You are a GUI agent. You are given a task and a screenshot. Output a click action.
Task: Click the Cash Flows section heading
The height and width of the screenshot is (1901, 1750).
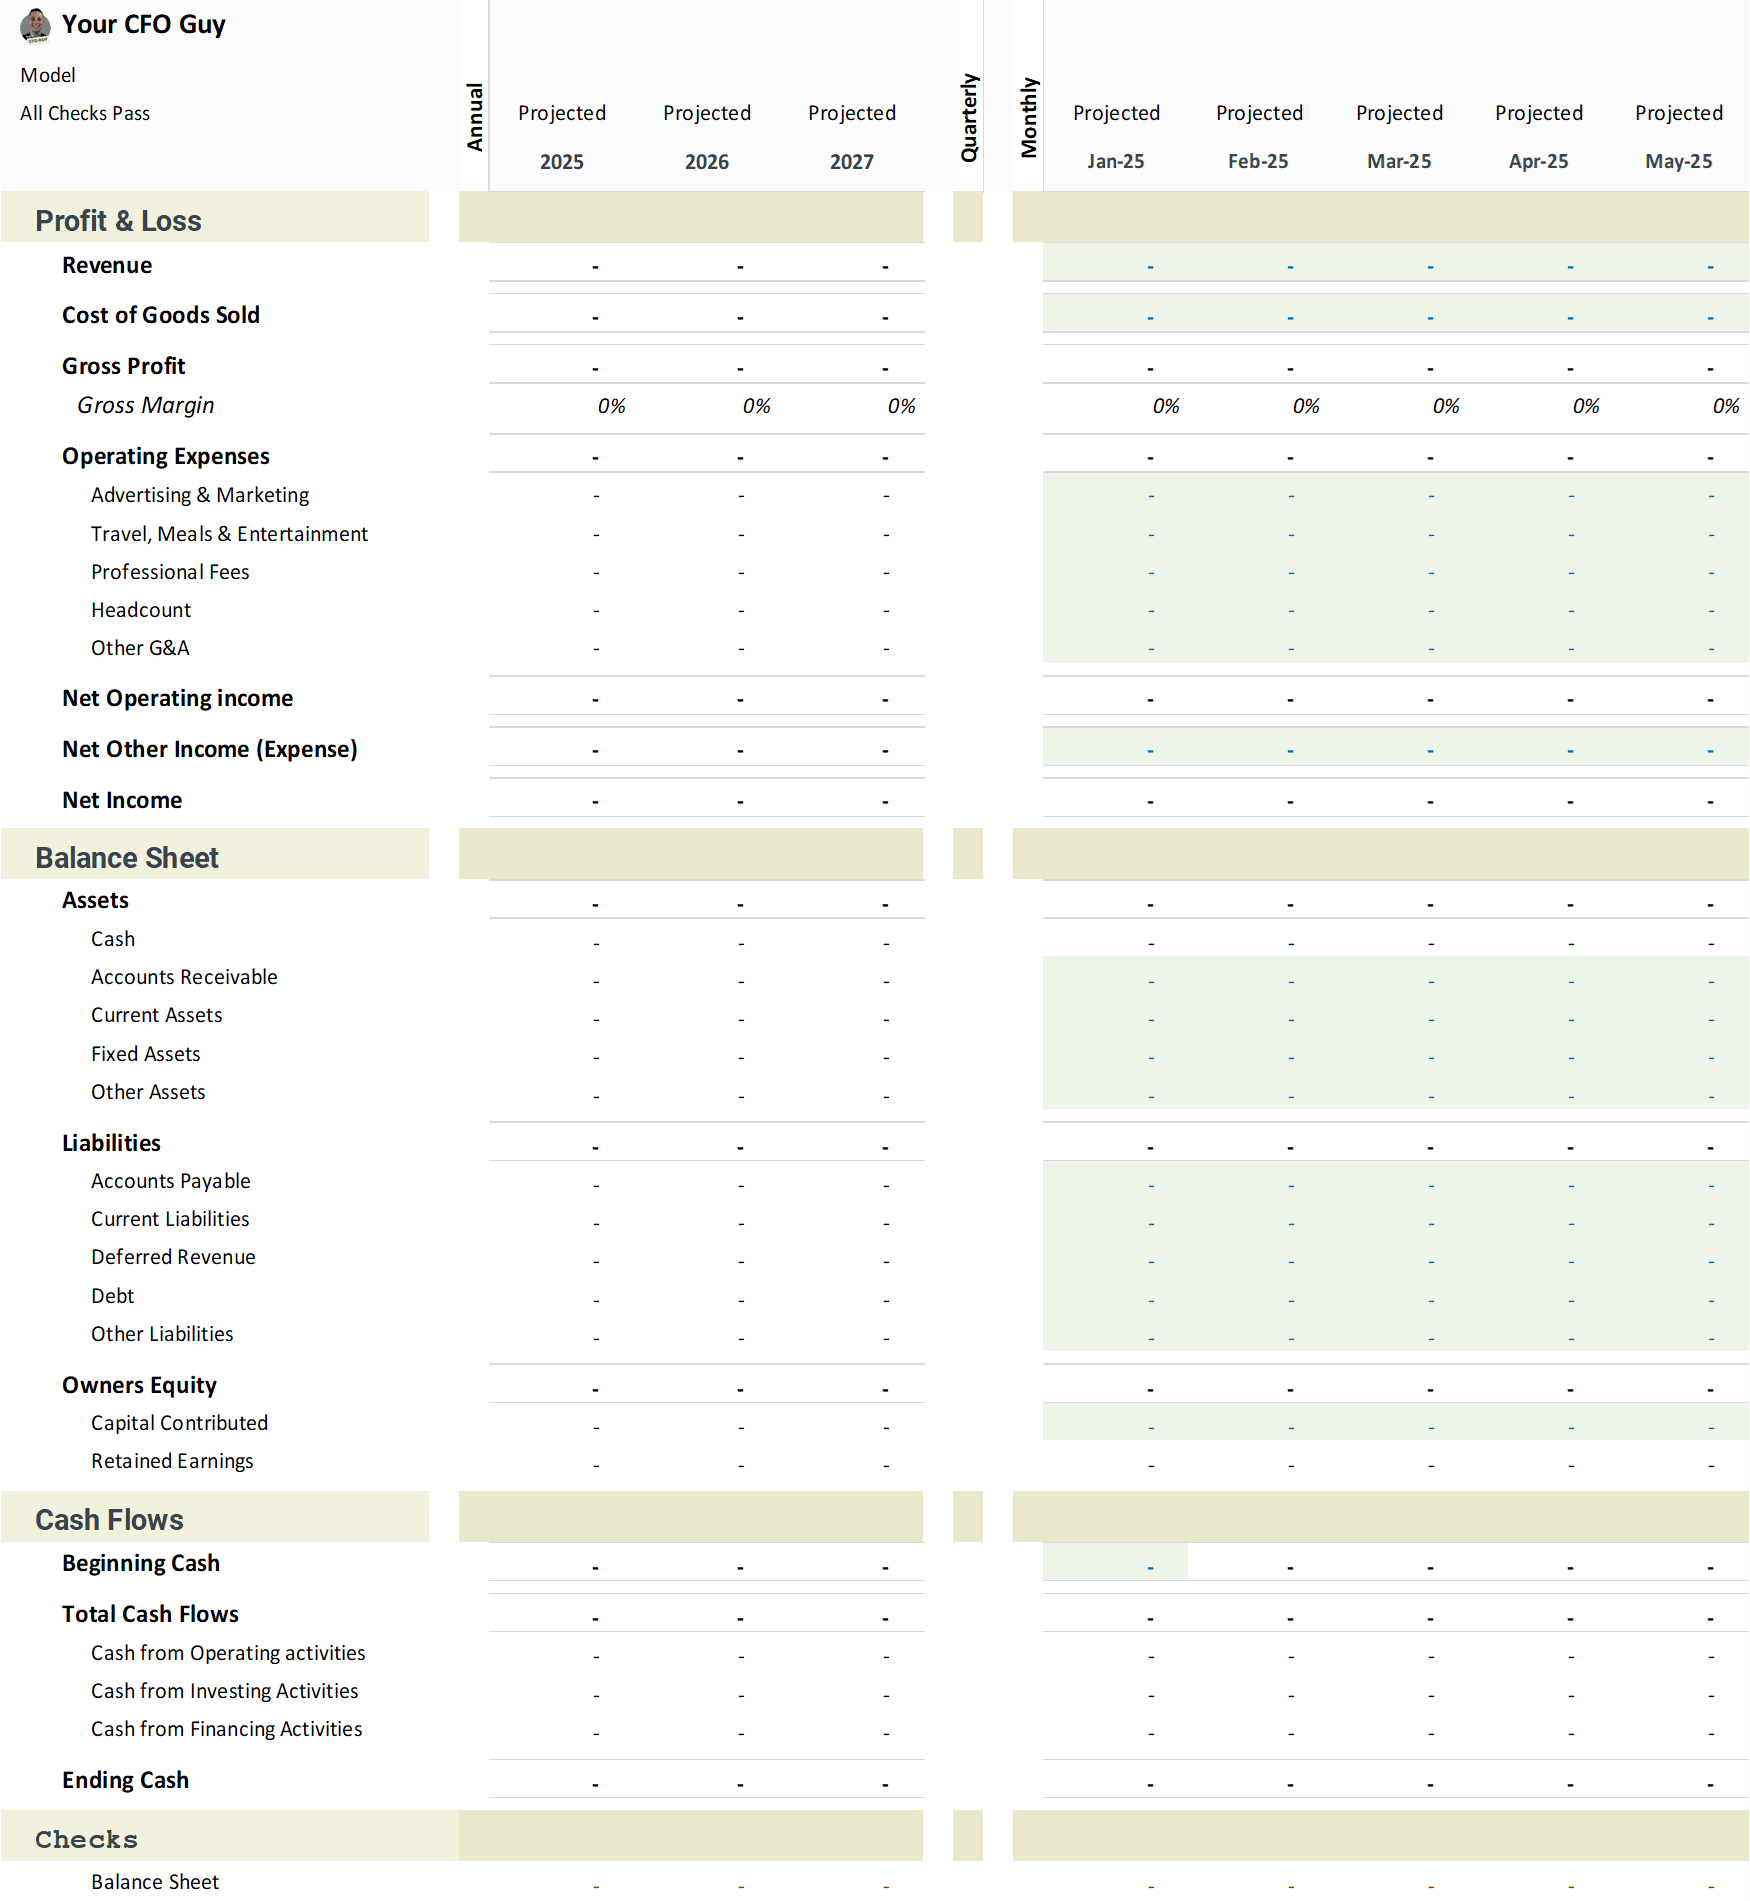[x=109, y=1520]
